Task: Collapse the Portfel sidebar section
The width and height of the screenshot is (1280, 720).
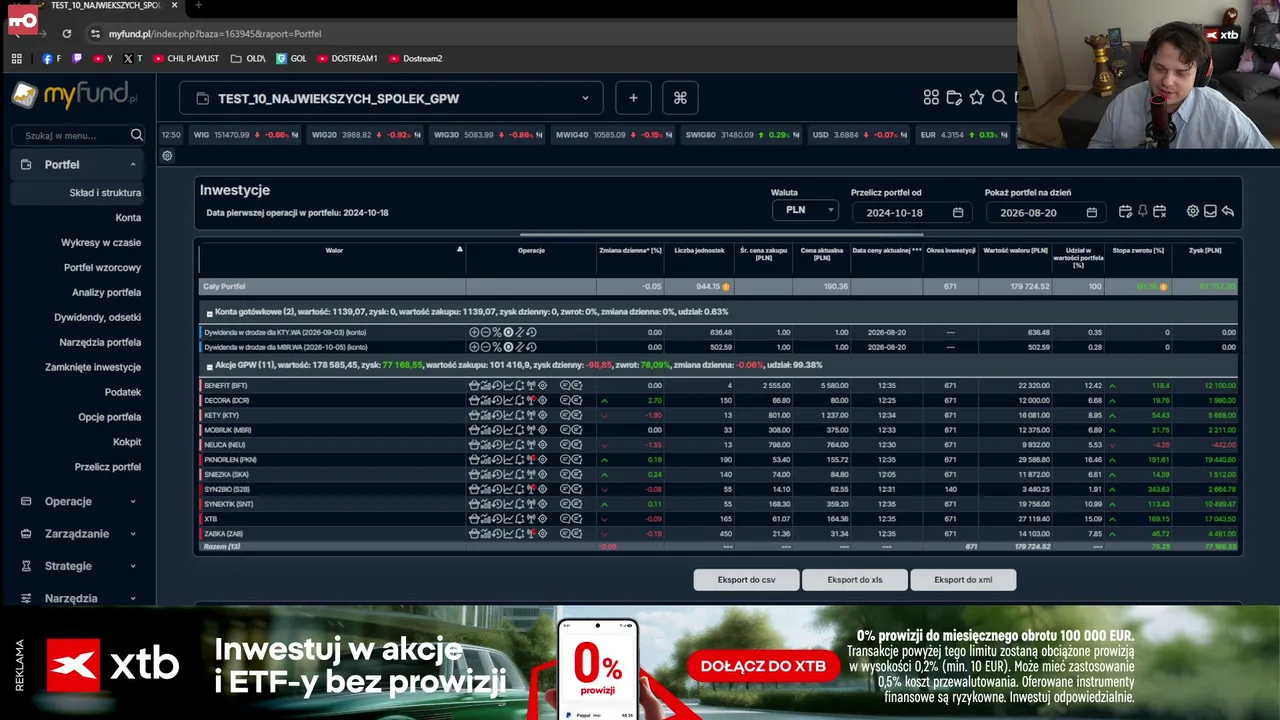Action: [77, 165]
